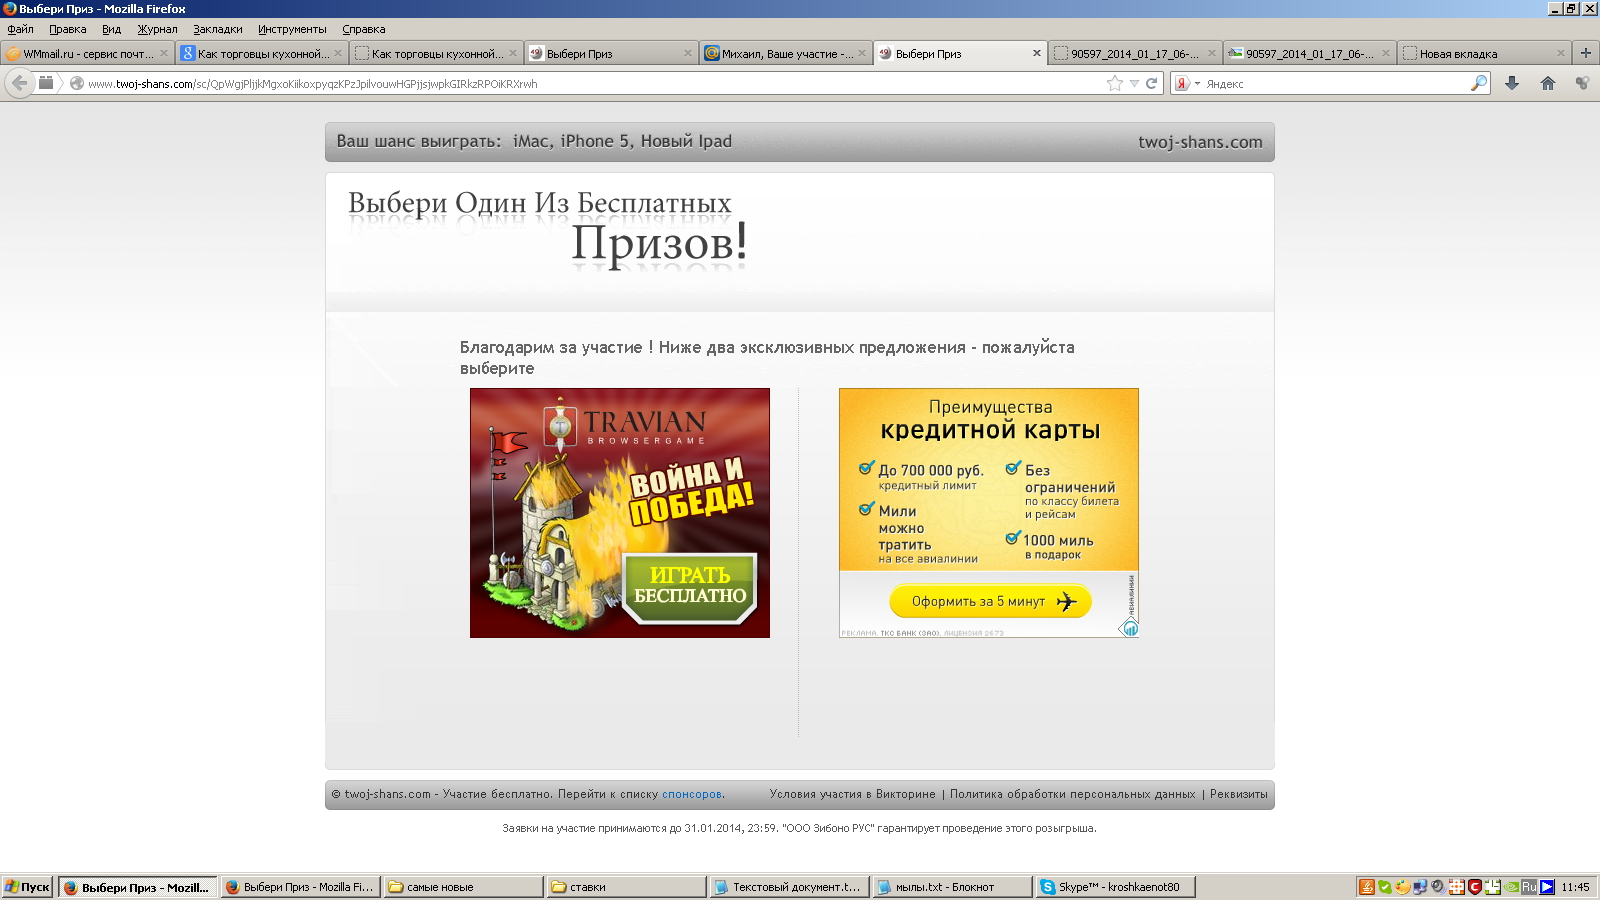Open the спонсоров link
Viewport: 1600px width, 900px height.
pyautogui.click(x=691, y=794)
